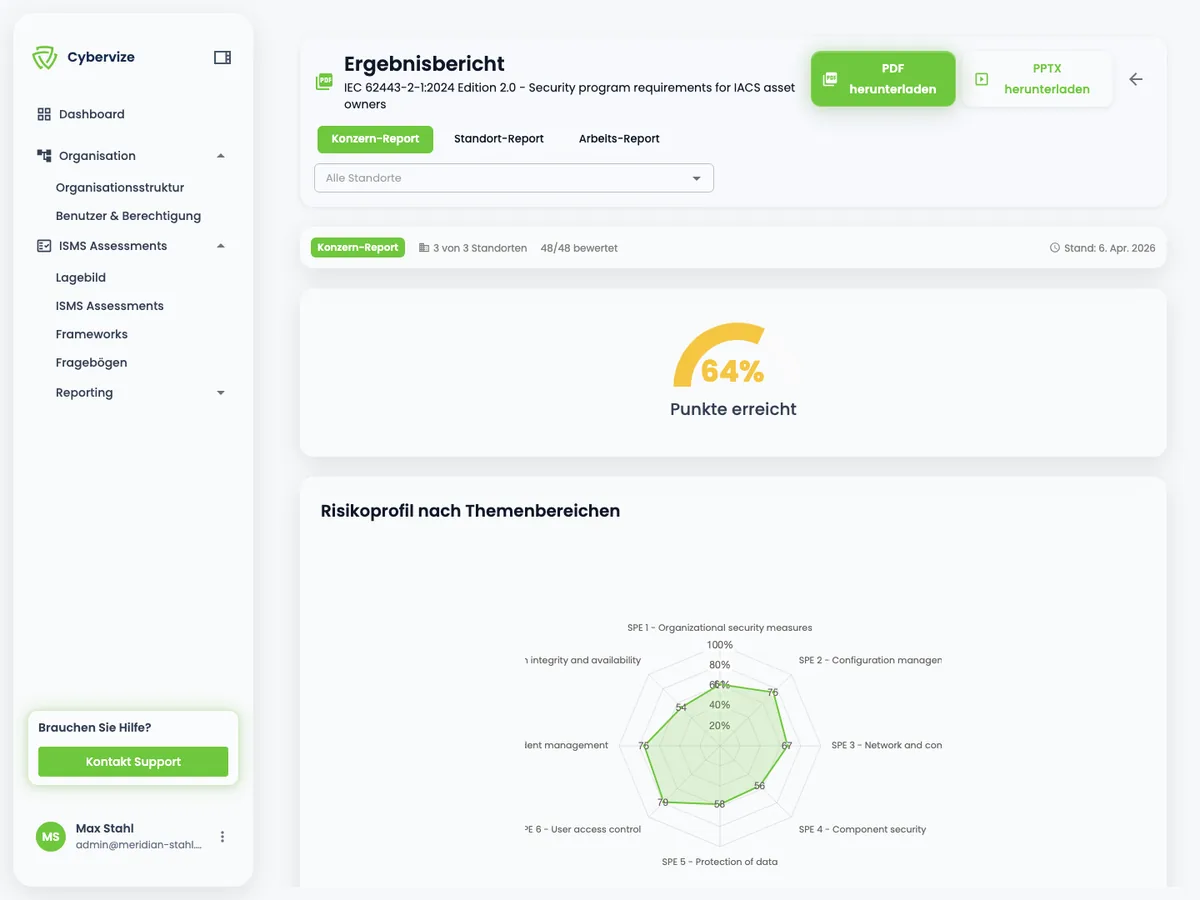Viewport: 1200px width, 900px height.
Task: Click the Kontakt Support button
Action: click(x=132, y=761)
